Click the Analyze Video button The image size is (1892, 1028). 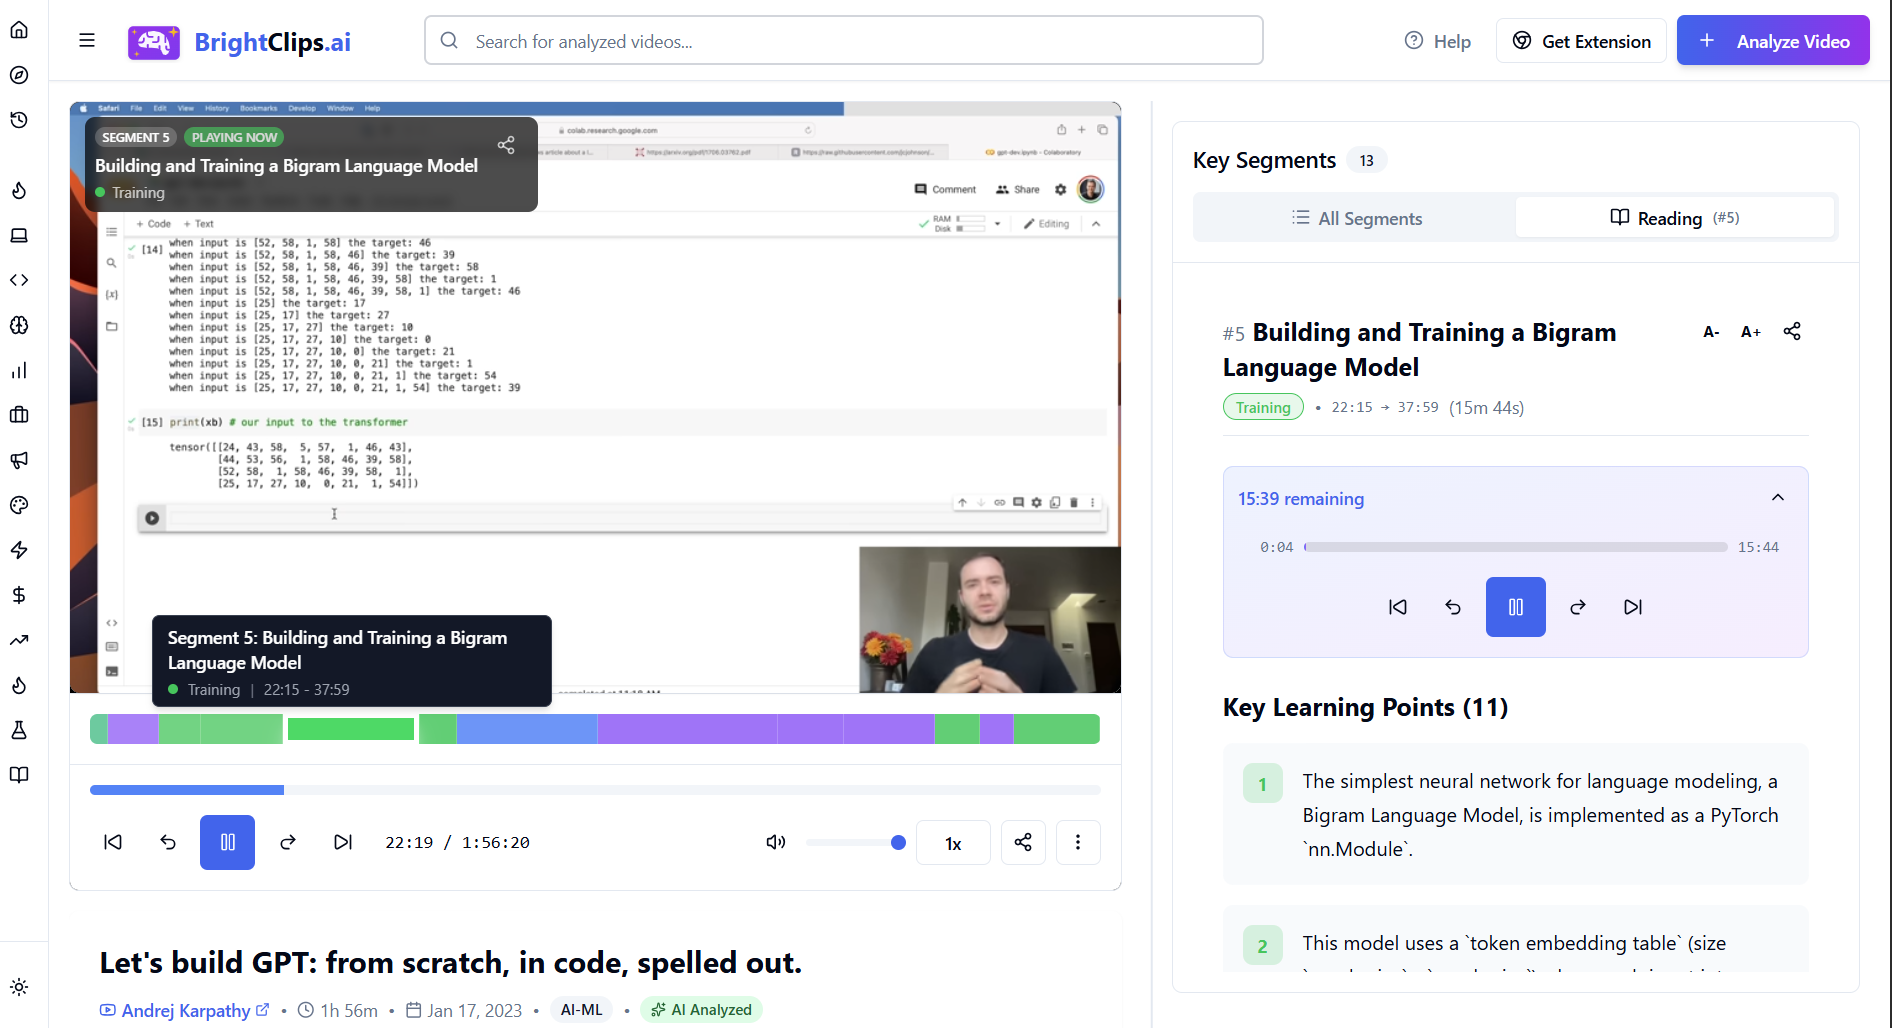coord(1773,41)
